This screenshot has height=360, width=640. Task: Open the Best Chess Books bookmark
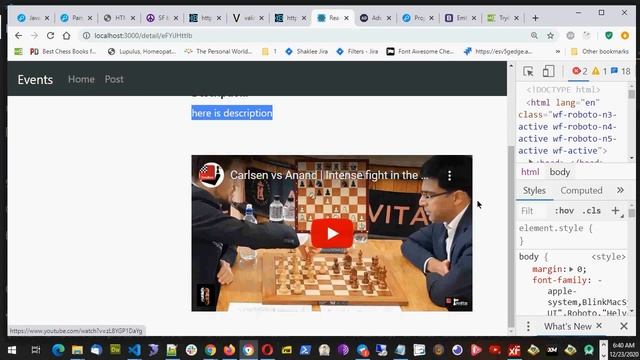click(63, 51)
